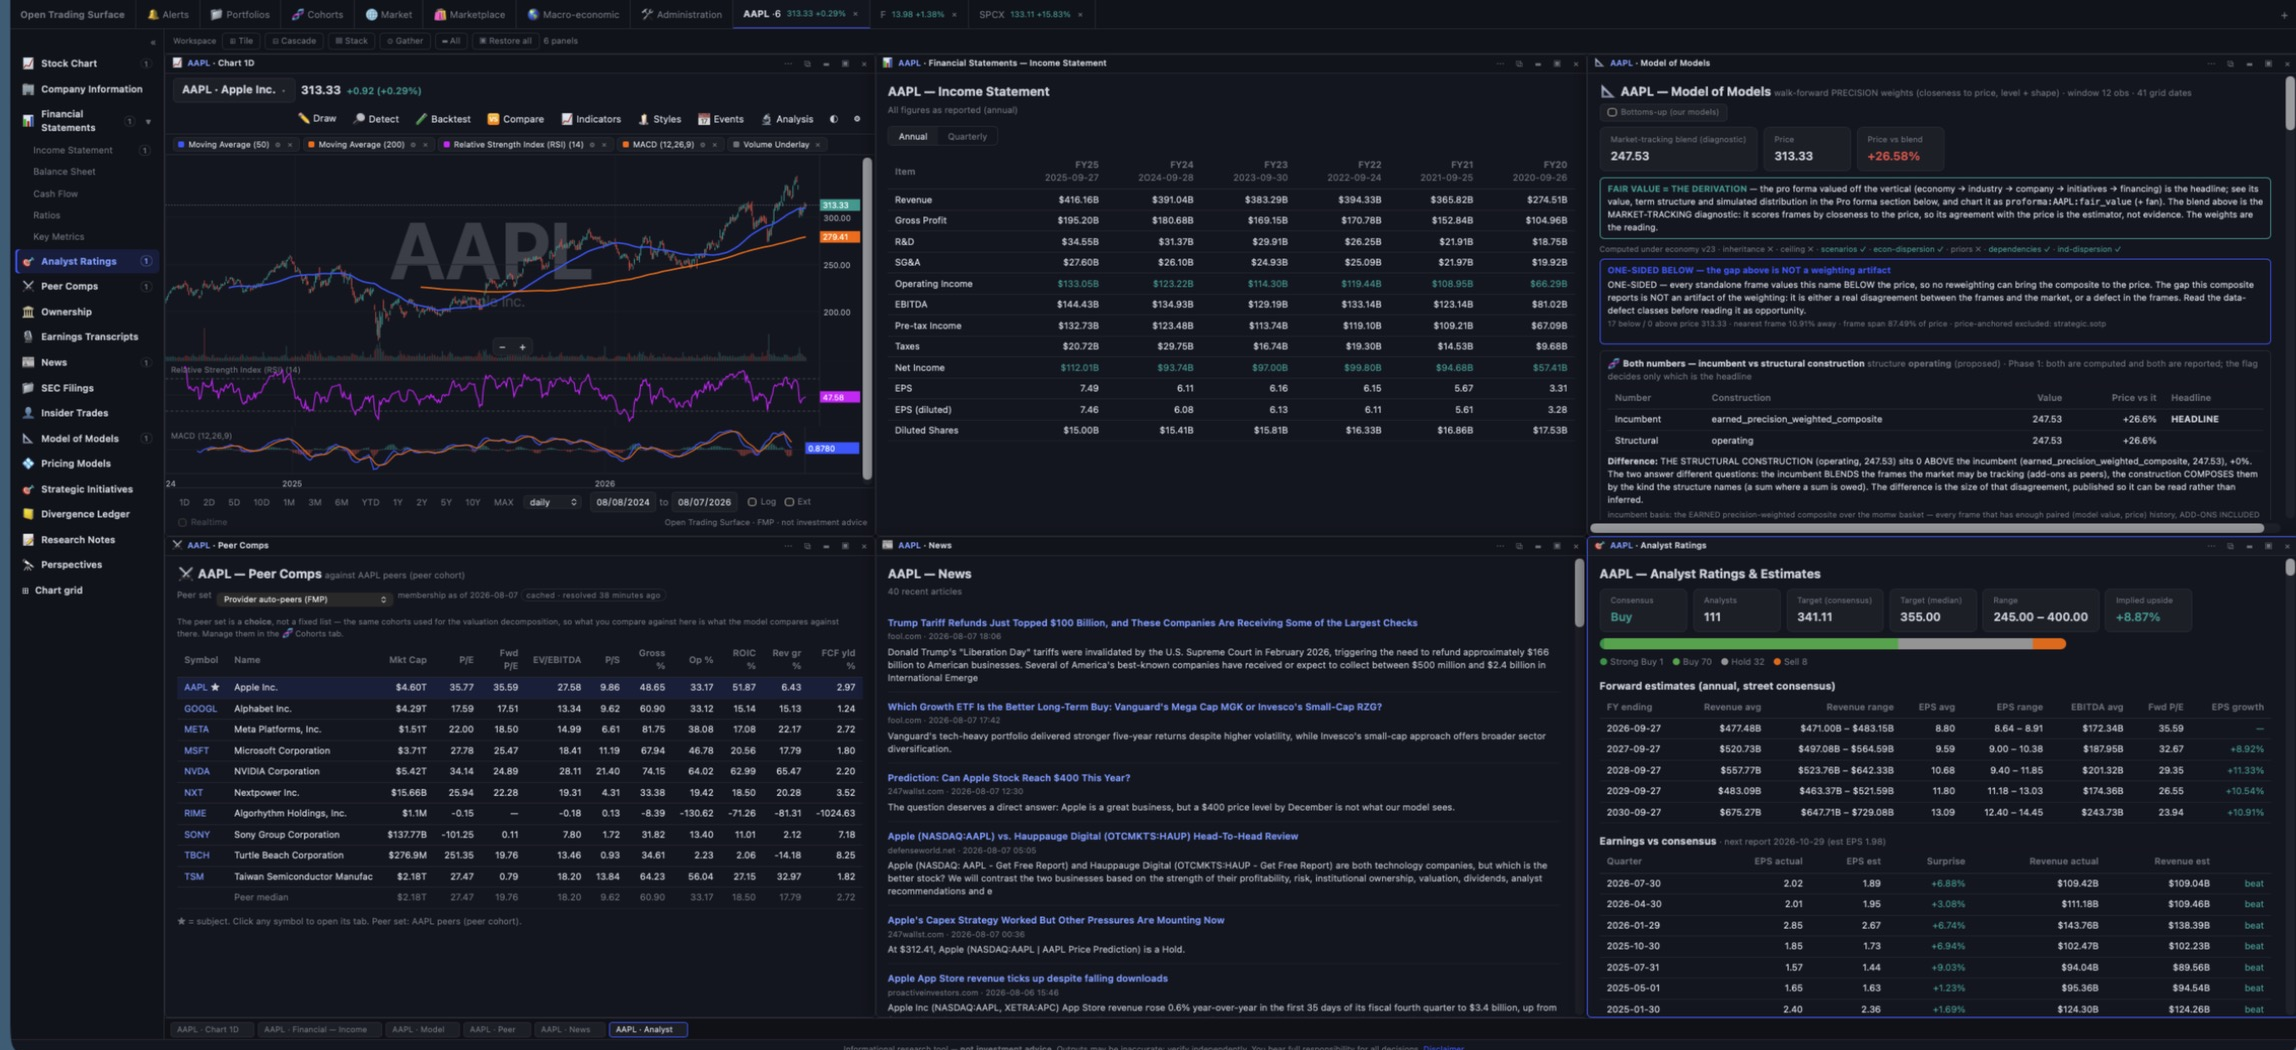Open the "Apple's Capex Strategy" news headline
The height and width of the screenshot is (1050, 2296).
coord(1055,920)
